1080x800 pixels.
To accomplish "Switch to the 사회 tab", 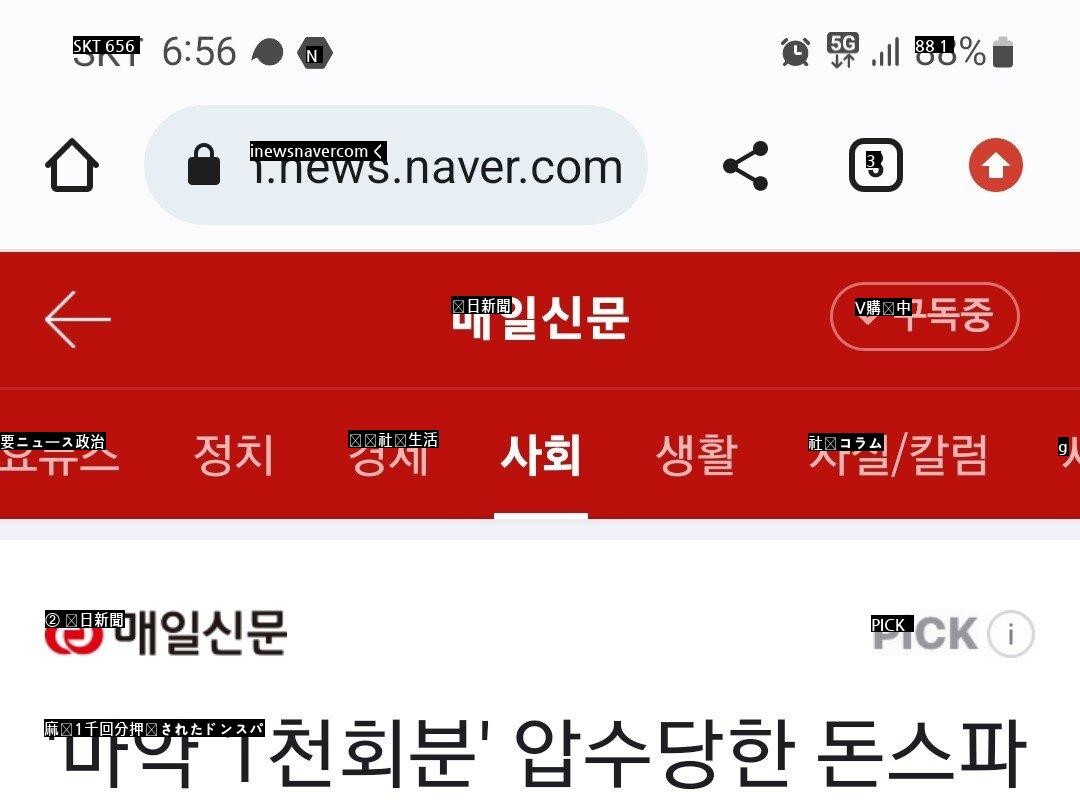I will (541, 455).
